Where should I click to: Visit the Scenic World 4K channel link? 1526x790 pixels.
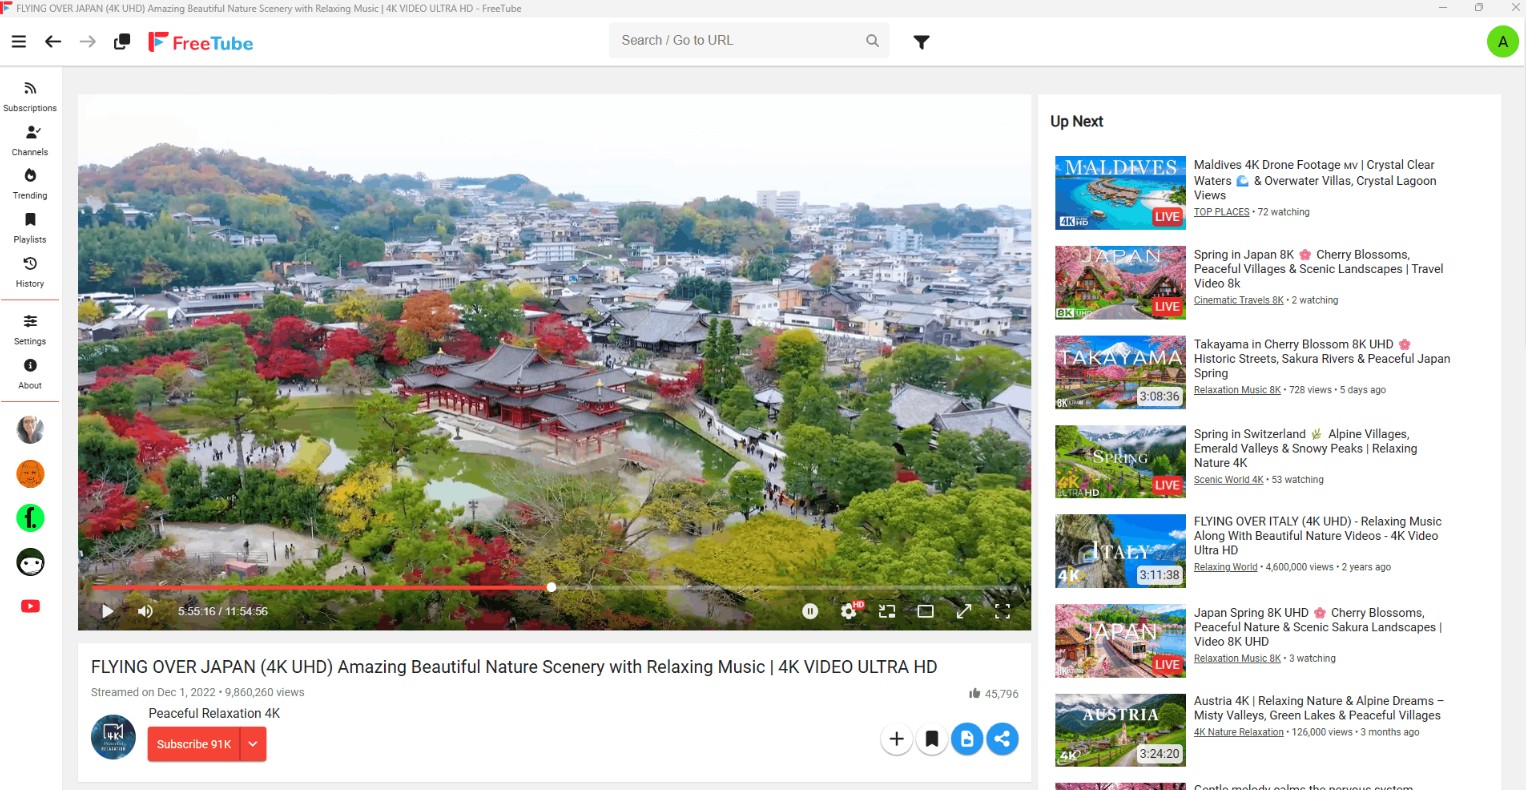pyautogui.click(x=1228, y=480)
